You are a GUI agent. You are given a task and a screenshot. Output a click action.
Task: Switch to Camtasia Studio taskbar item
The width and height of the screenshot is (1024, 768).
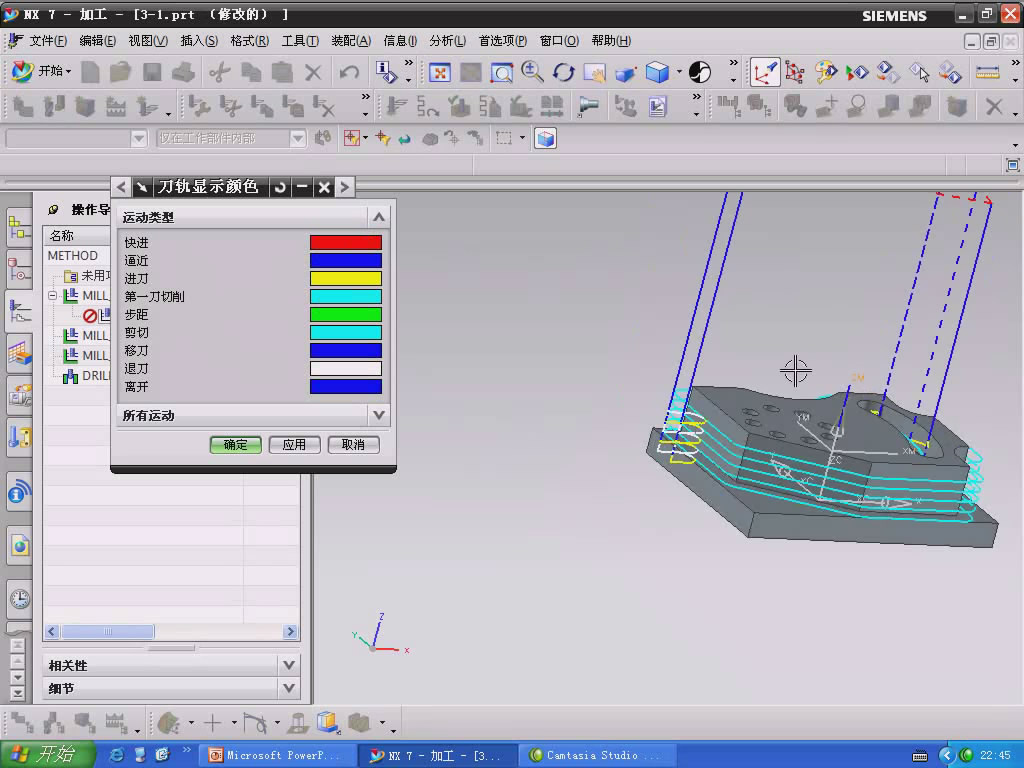coord(597,755)
